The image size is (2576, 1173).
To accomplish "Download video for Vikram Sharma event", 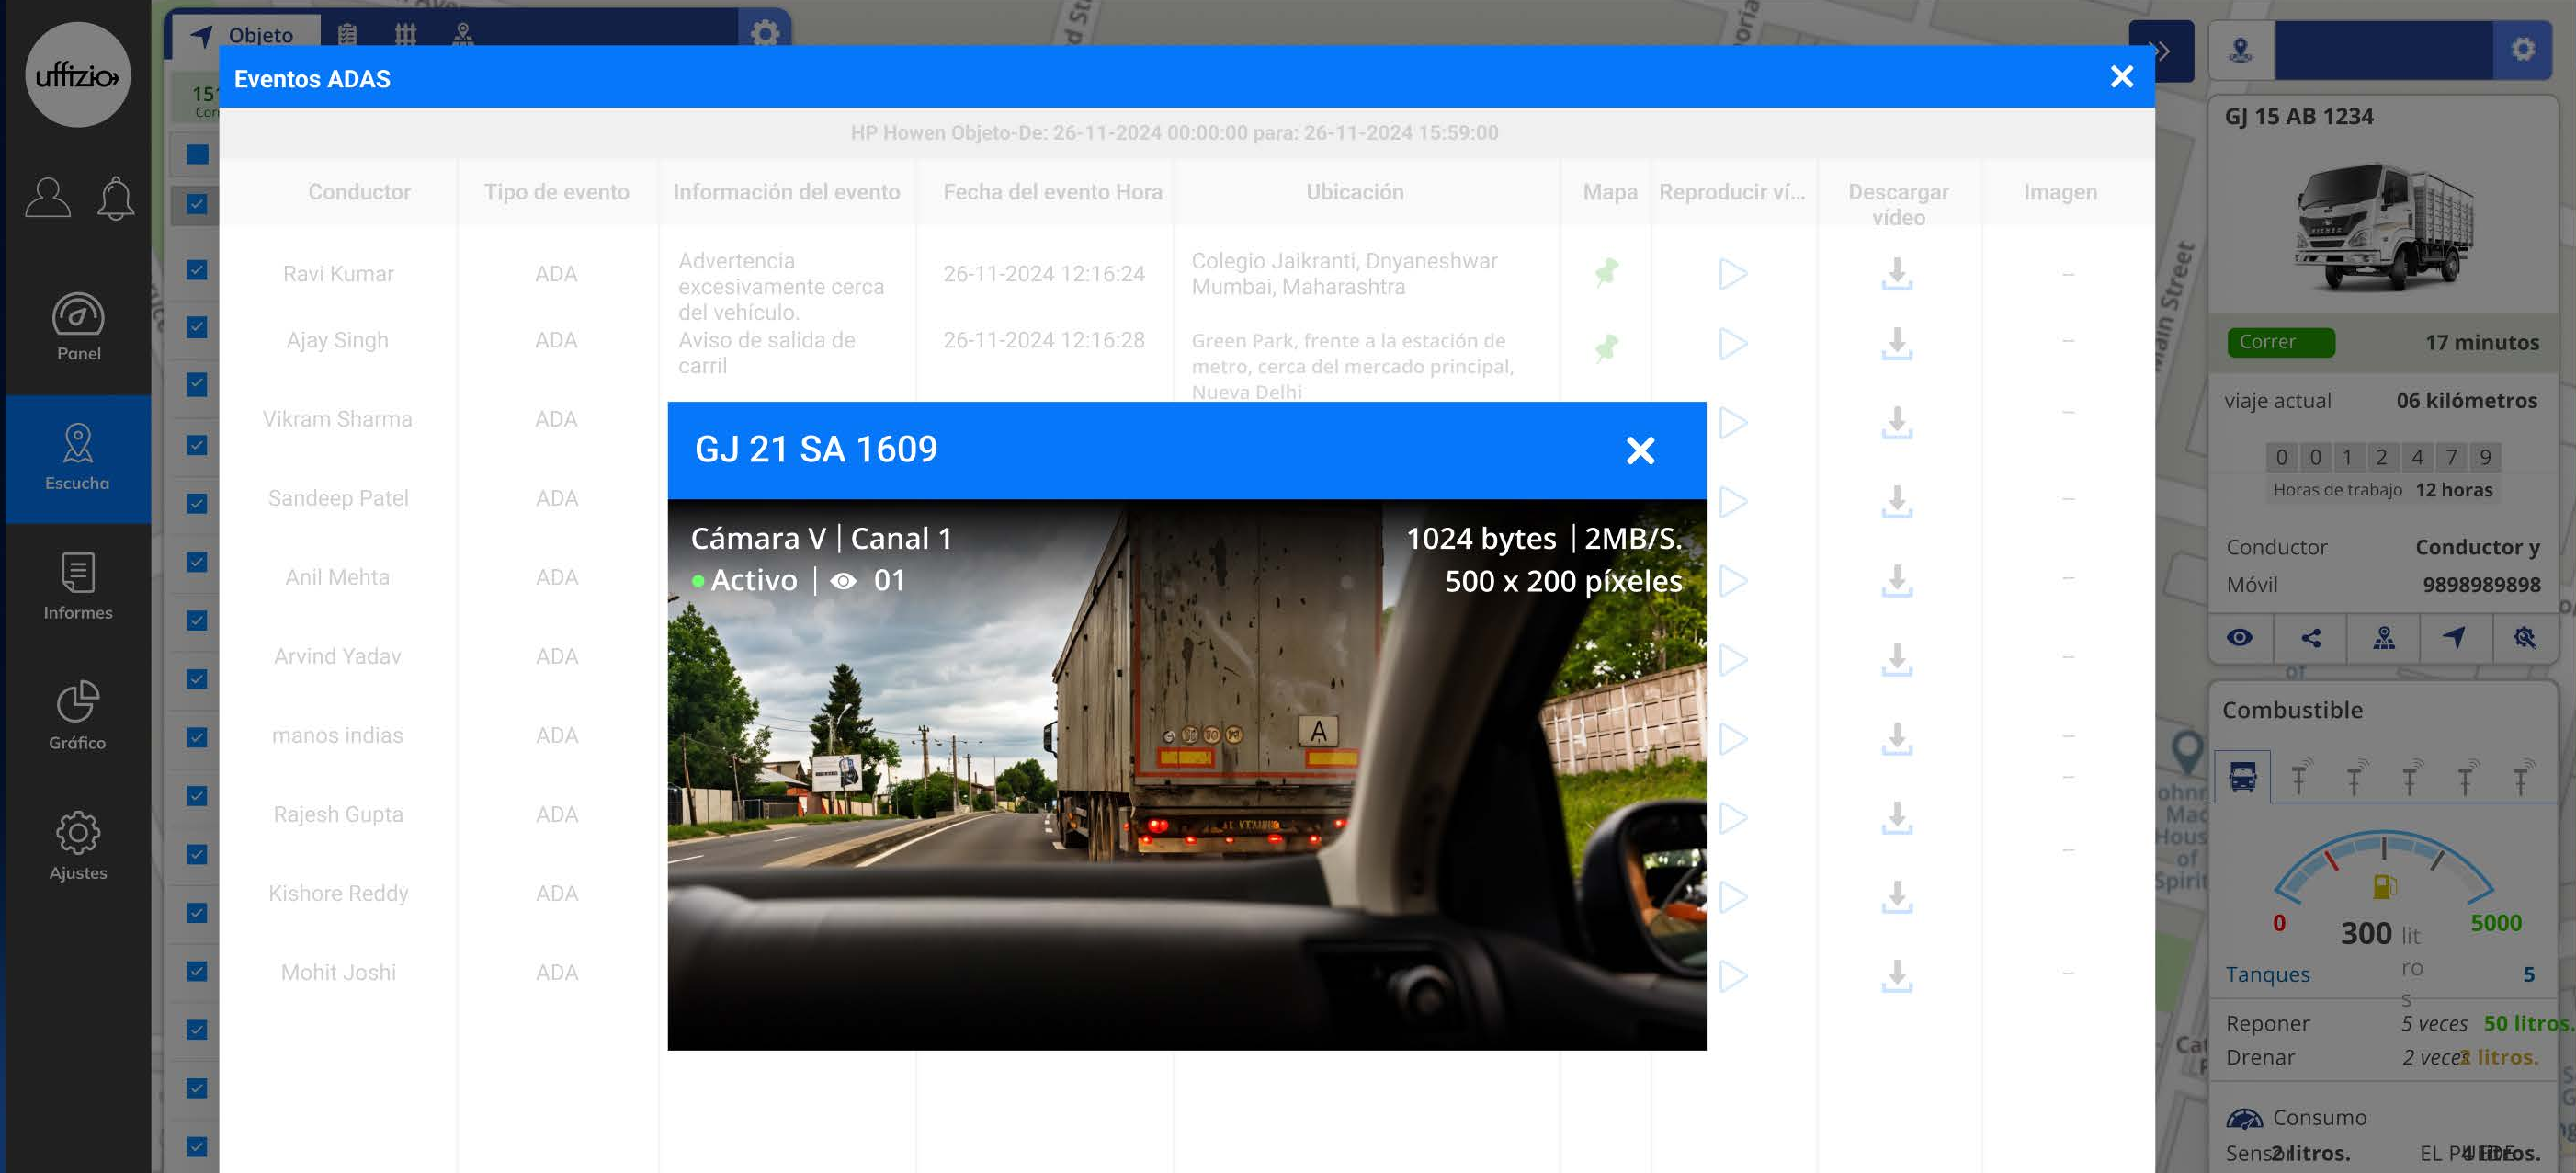I will (1897, 422).
